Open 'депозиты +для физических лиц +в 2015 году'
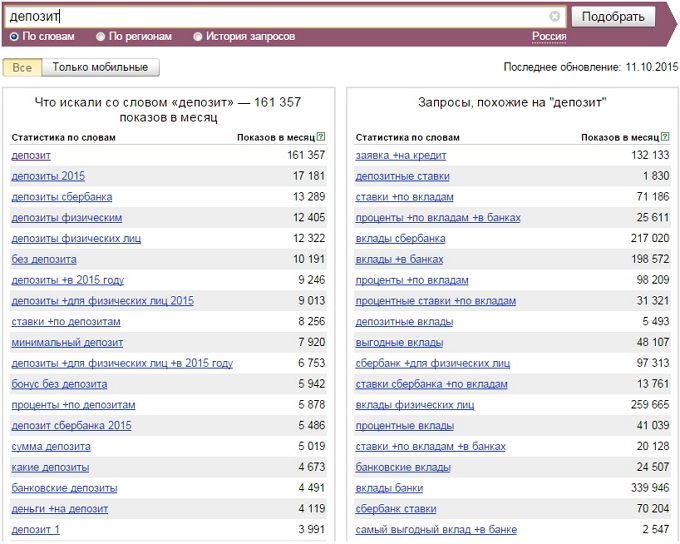Screen dimensions: 680x544 (122, 364)
